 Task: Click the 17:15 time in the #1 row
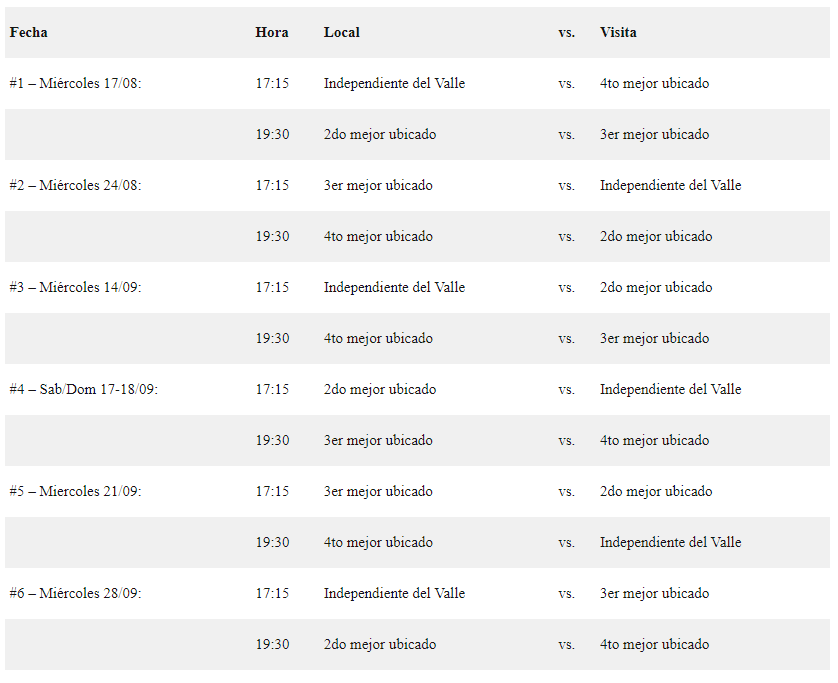pos(272,83)
